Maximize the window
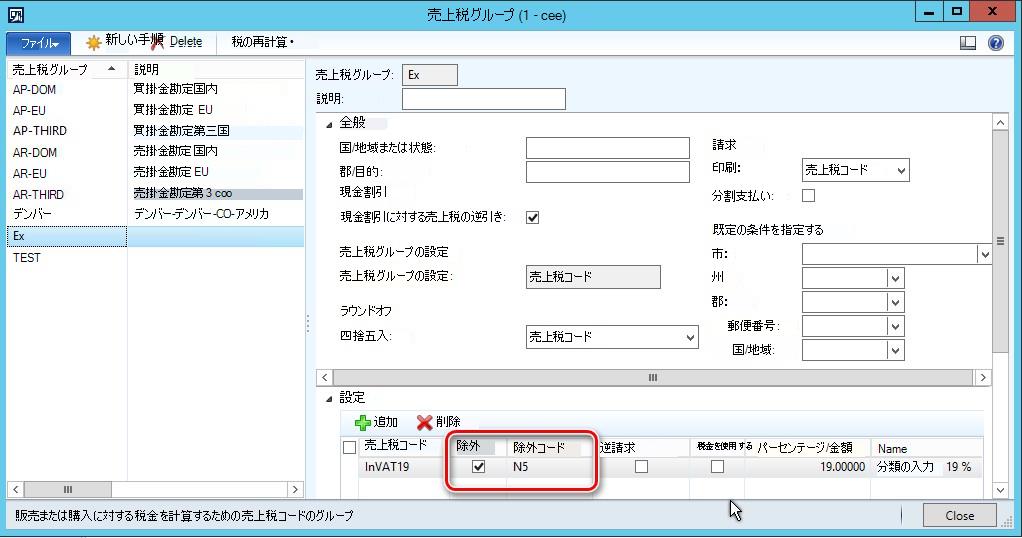Screen dimensions: 1022x538 tap(956, 11)
